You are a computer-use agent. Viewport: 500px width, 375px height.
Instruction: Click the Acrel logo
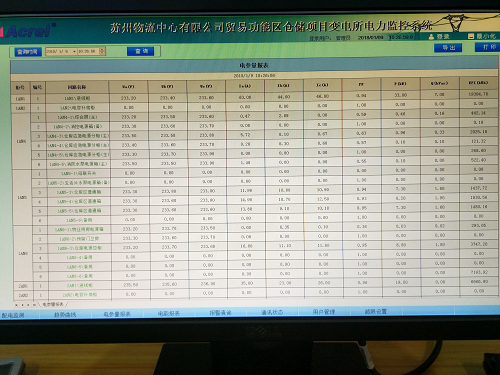point(28,31)
